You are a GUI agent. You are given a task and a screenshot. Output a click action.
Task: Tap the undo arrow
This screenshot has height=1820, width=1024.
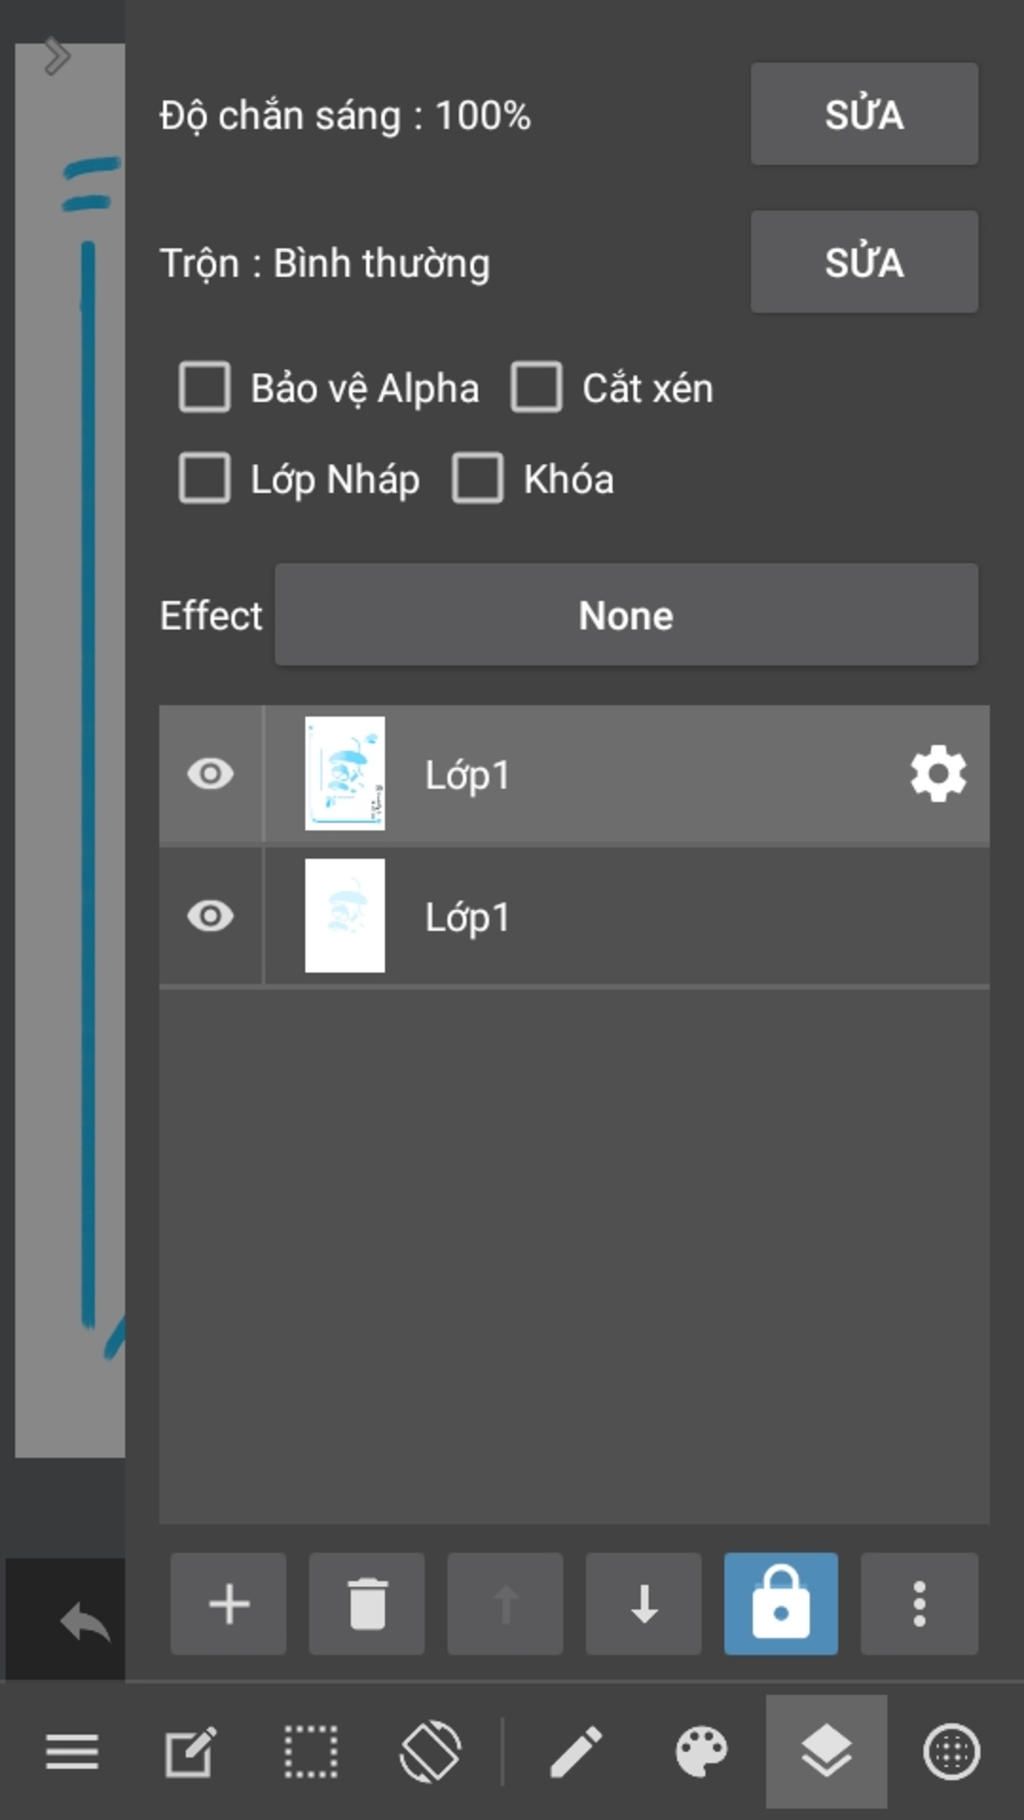point(84,1620)
